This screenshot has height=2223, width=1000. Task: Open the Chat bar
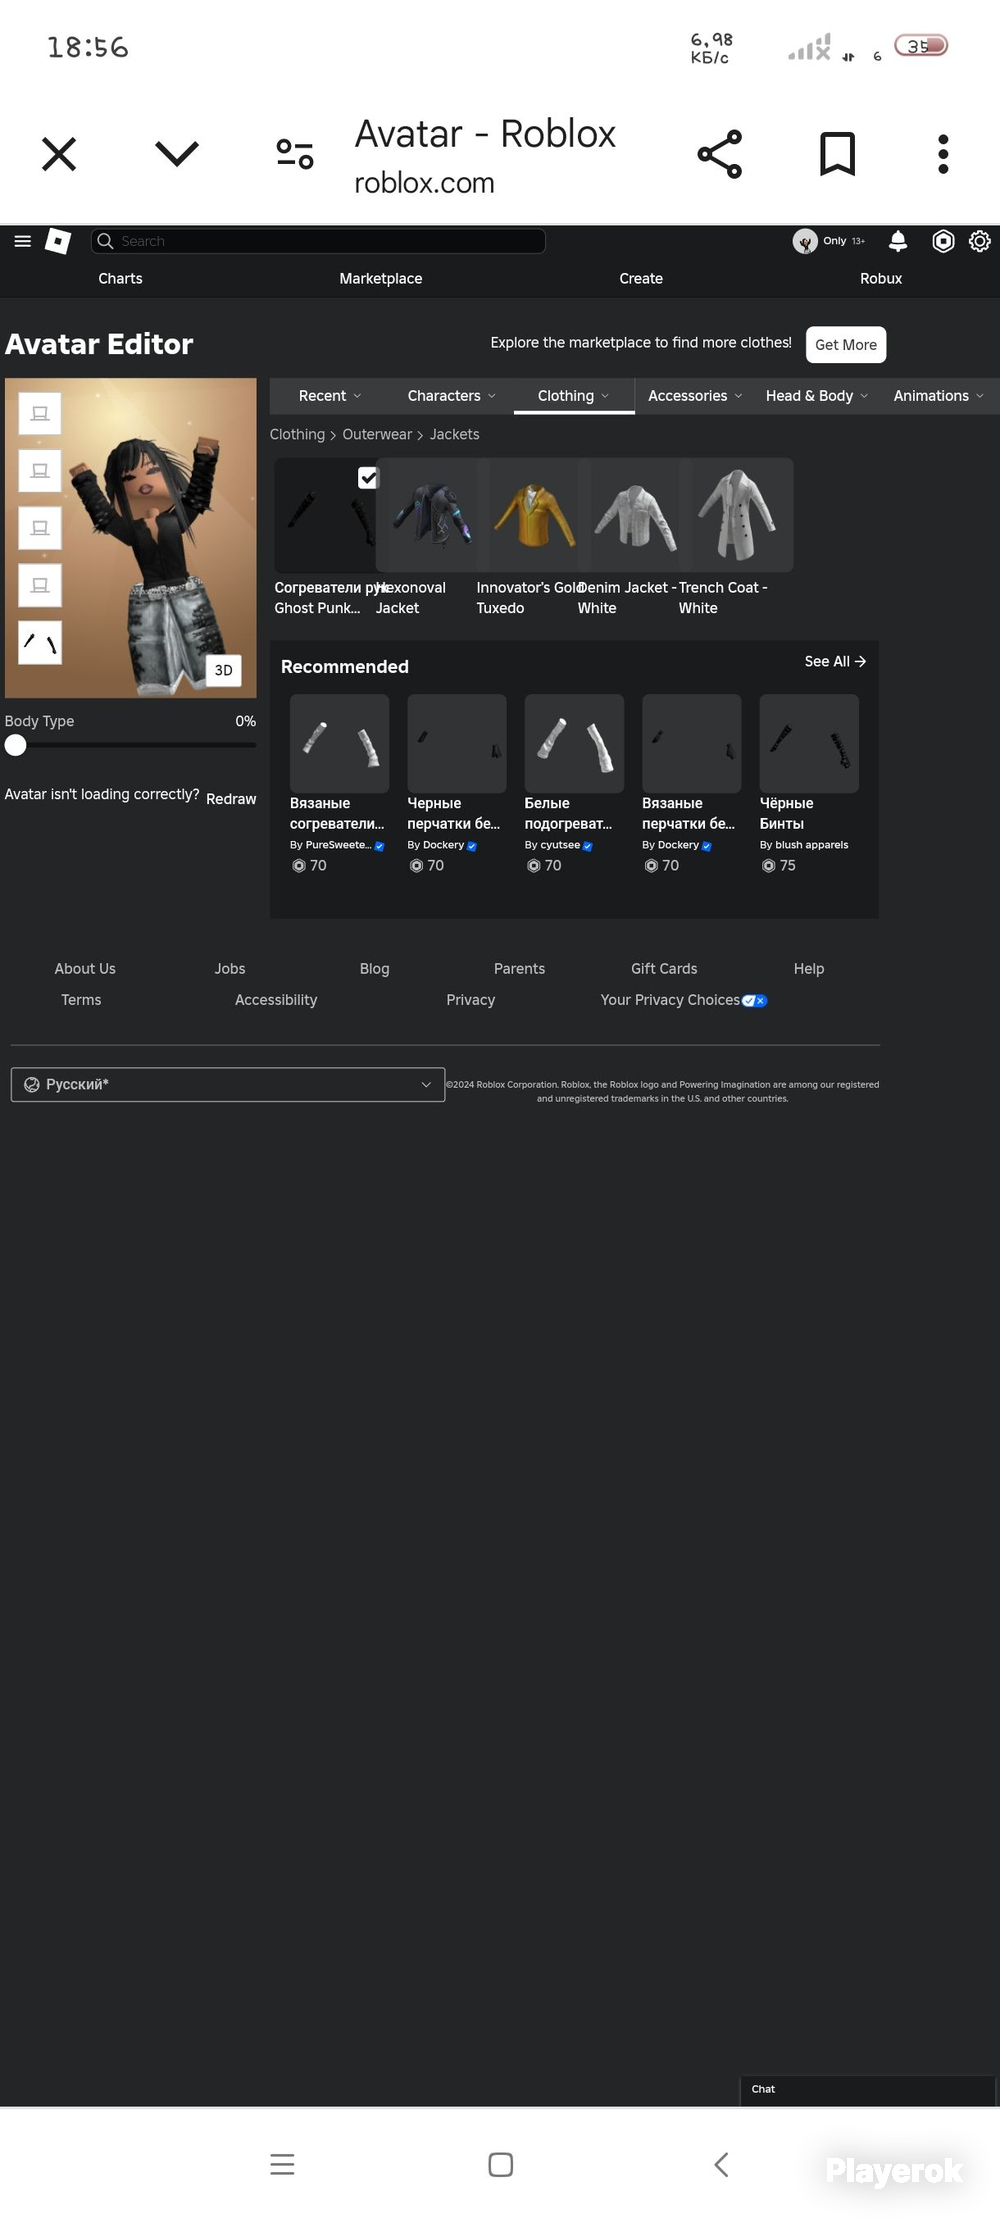click(868, 2089)
